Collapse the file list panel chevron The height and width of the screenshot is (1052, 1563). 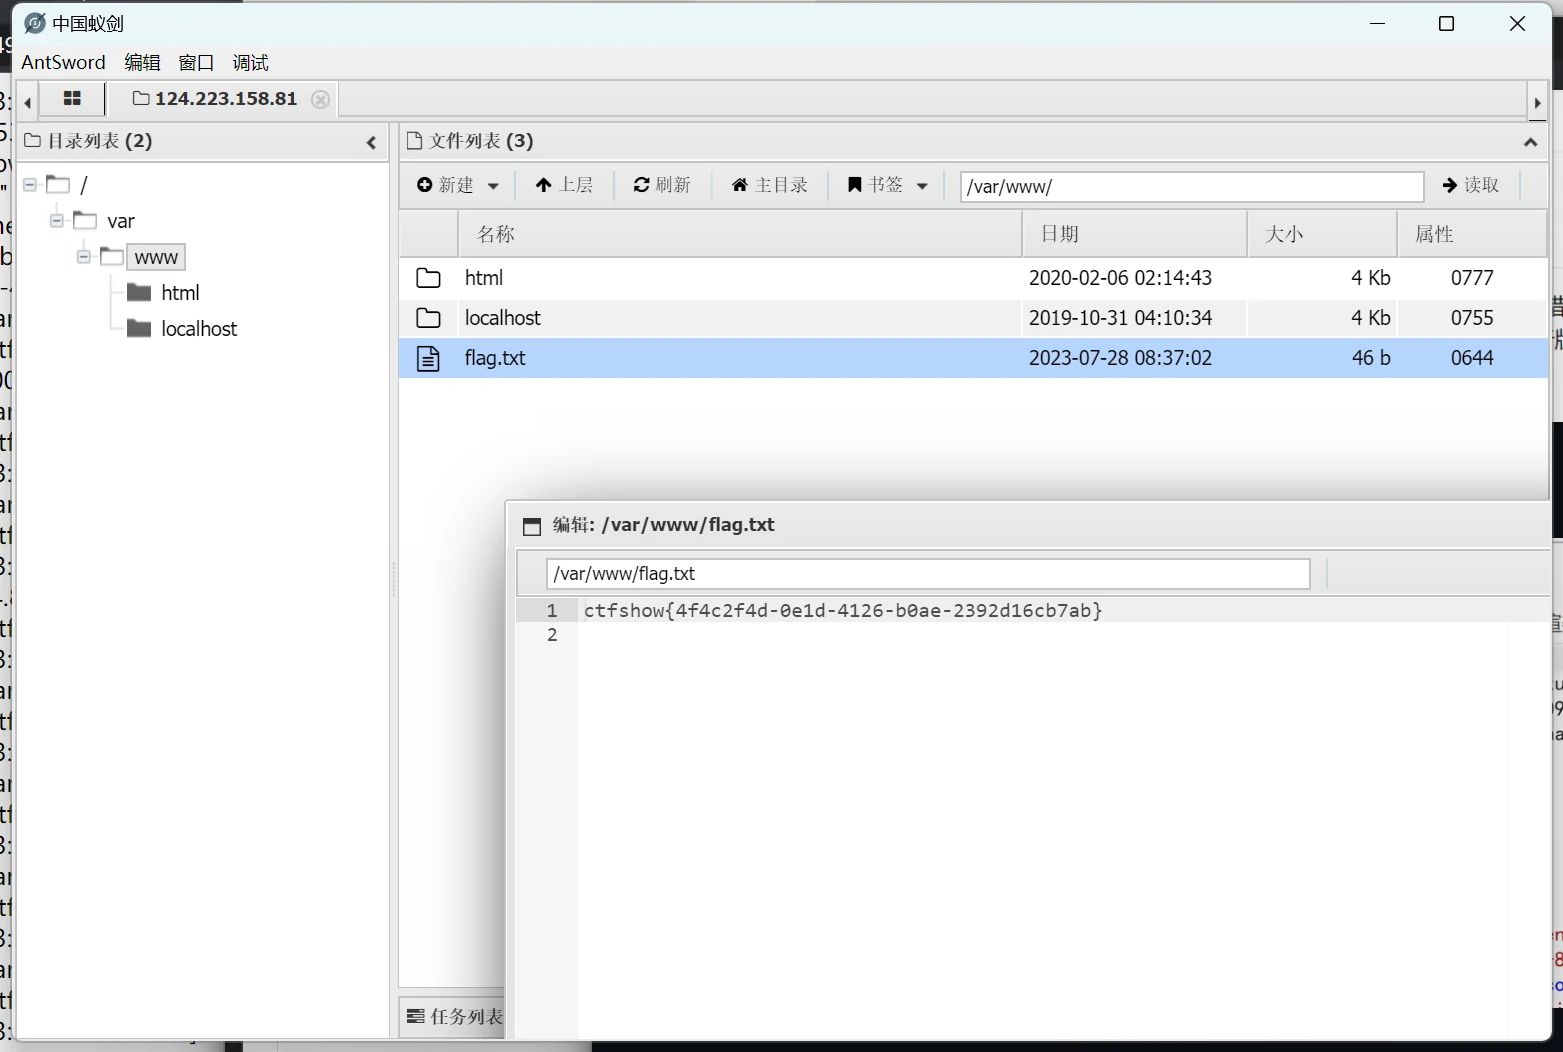pyautogui.click(x=1530, y=142)
